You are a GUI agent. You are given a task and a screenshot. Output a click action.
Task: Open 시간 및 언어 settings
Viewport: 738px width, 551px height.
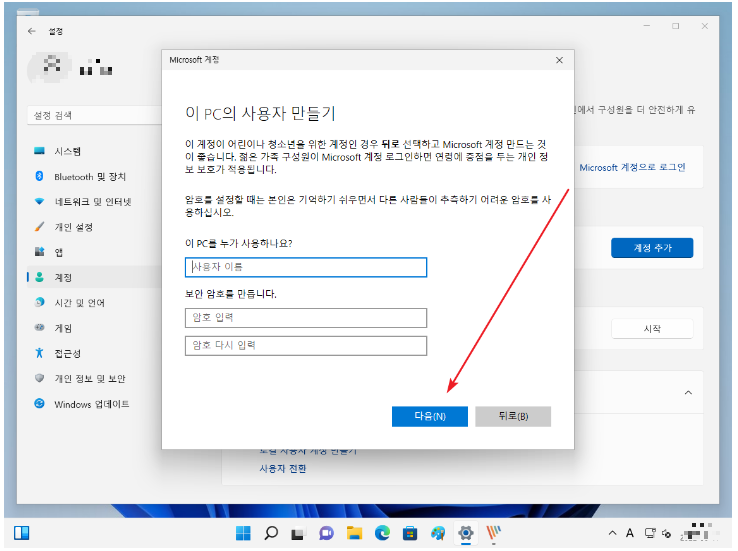coord(94,303)
